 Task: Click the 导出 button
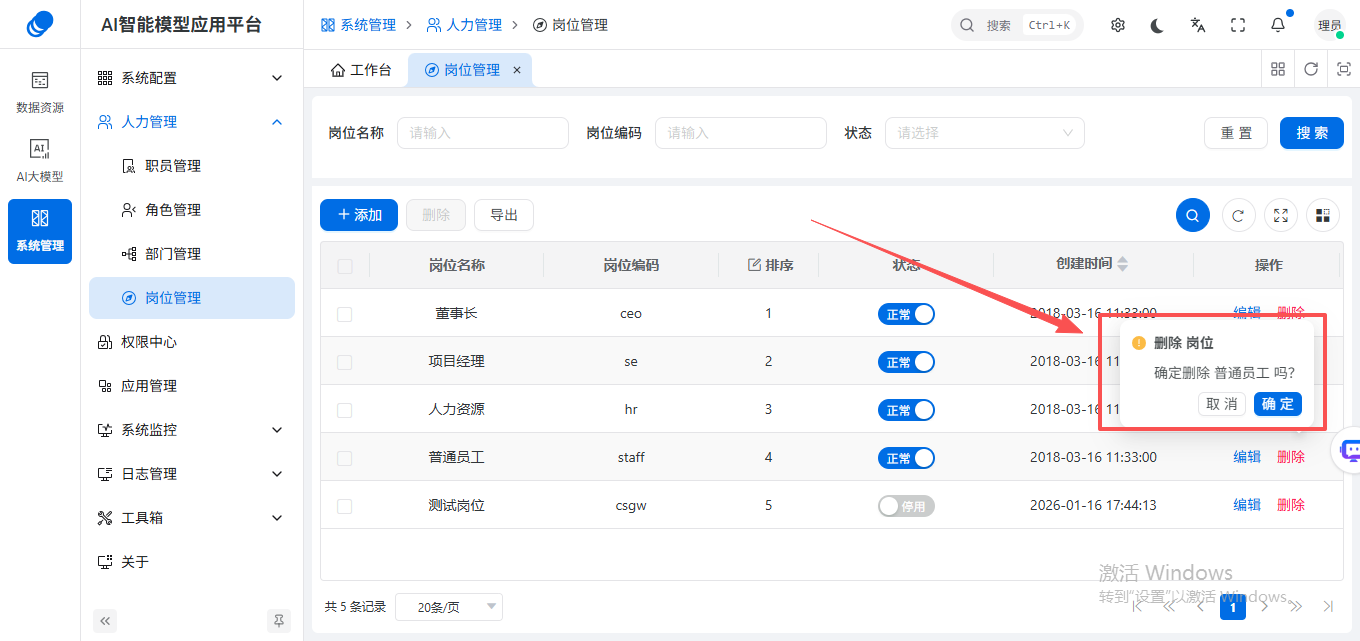(x=504, y=215)
